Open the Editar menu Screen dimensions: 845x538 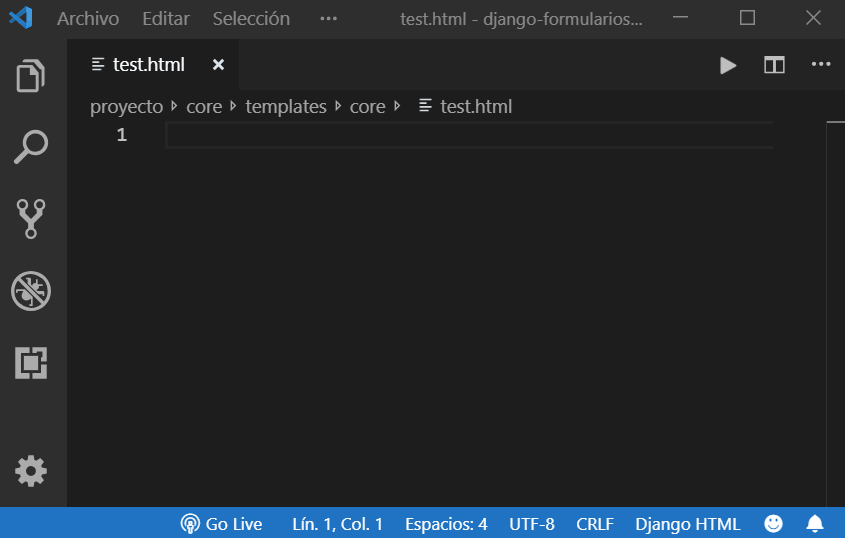click(166, 19)
